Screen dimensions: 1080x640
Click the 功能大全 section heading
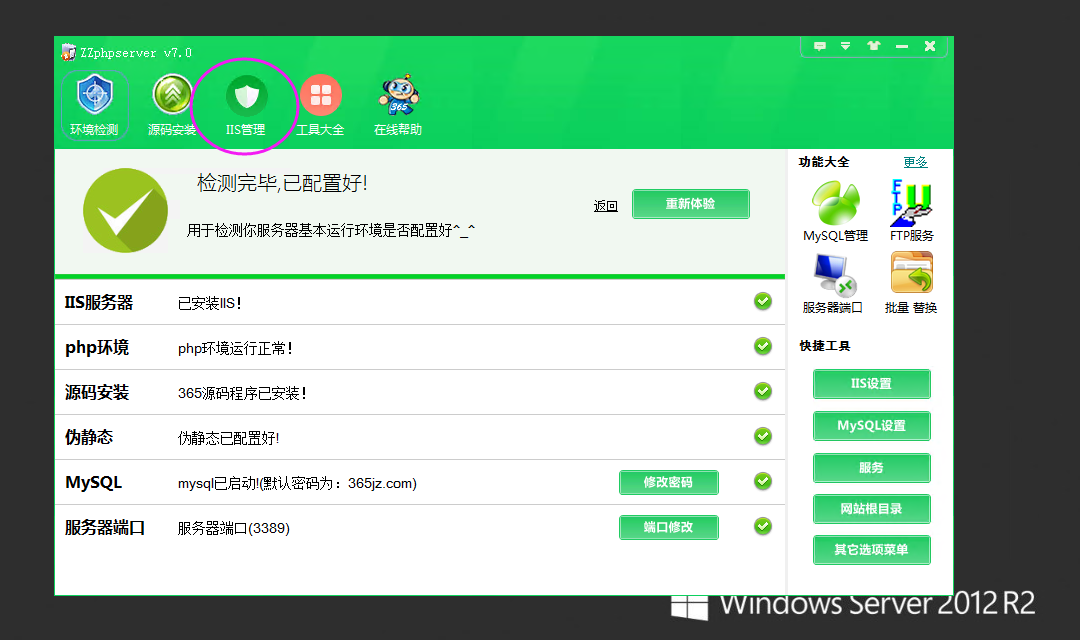pos(824,162)
